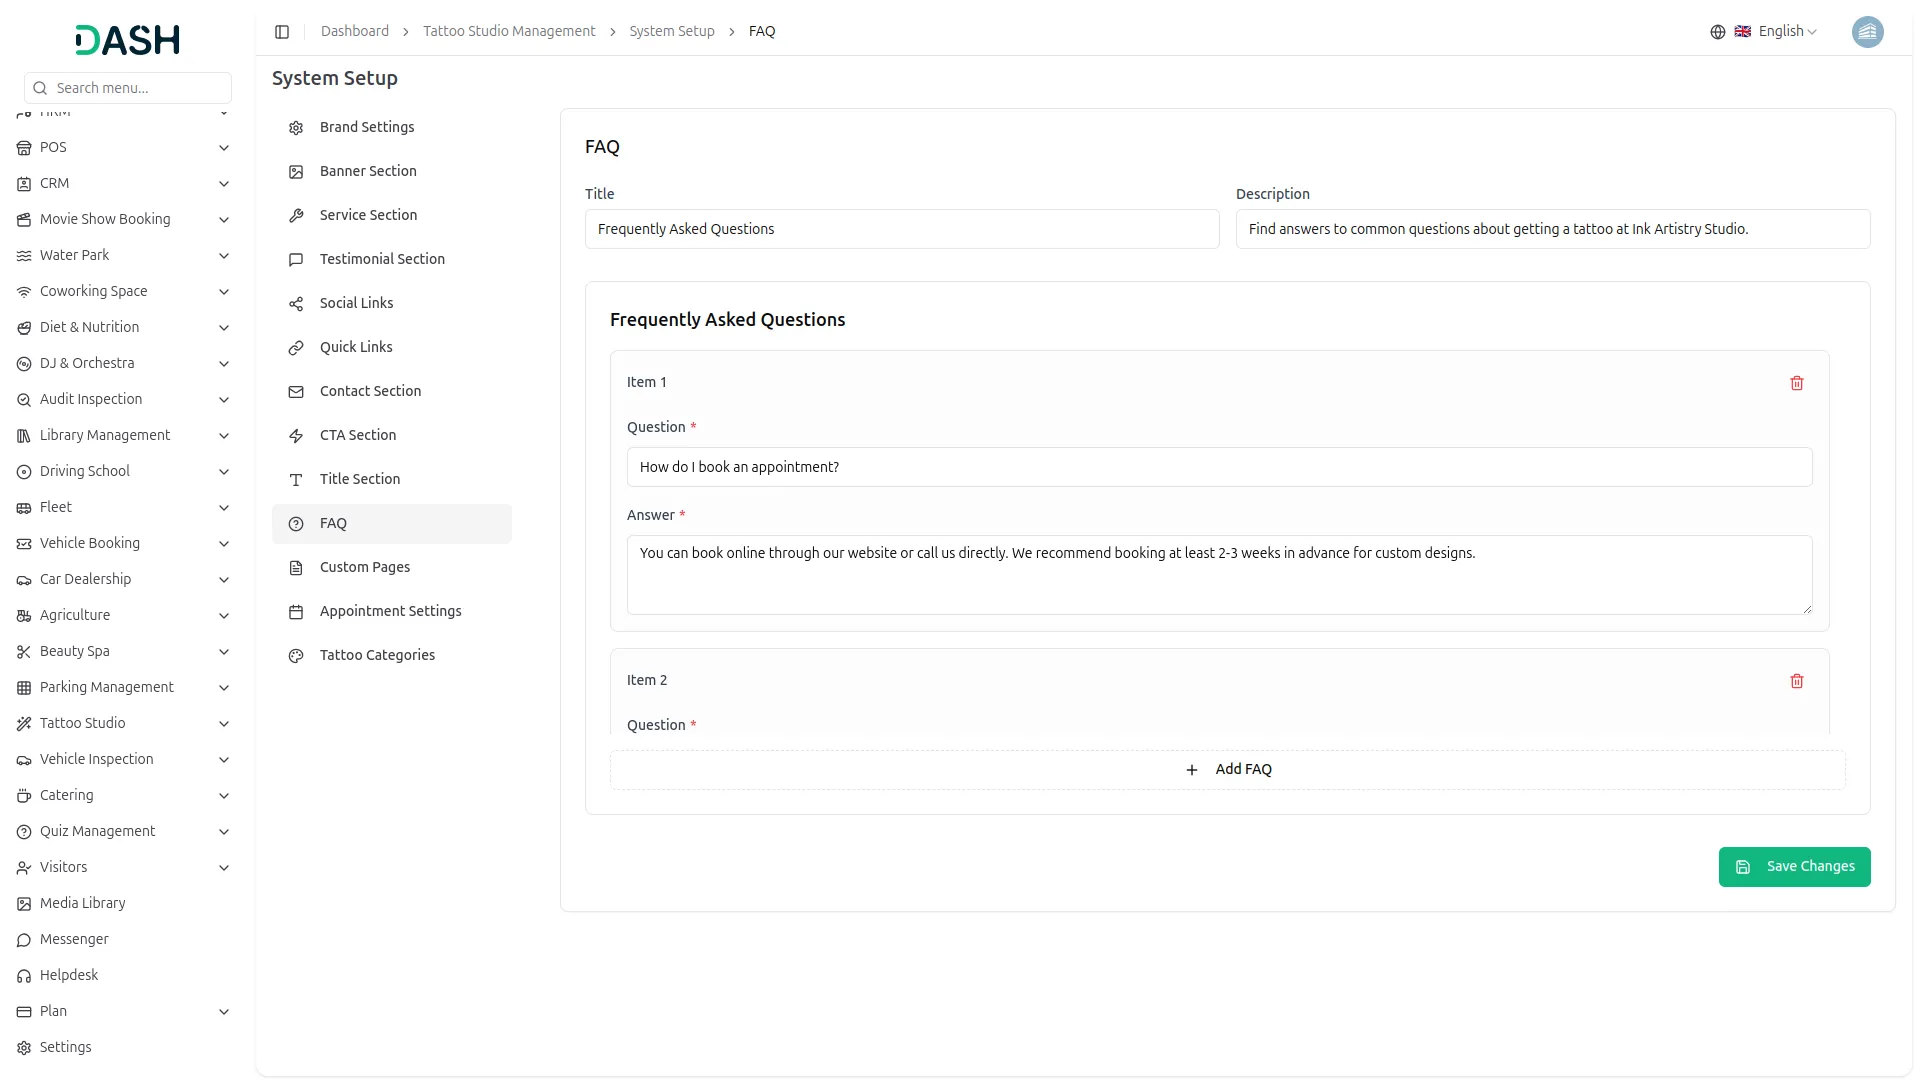Open the Custom Pages setup section
1920x1080 pixels.
tap(364, 567)
